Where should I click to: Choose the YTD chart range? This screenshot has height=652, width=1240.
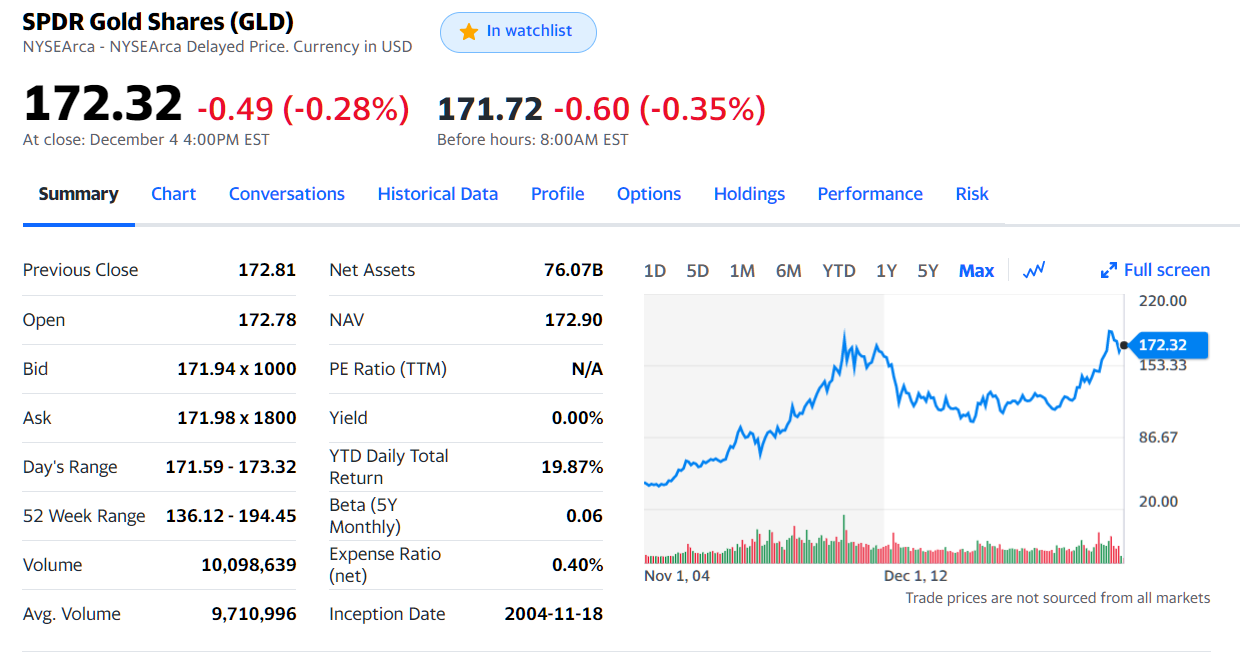click(839, 271)
